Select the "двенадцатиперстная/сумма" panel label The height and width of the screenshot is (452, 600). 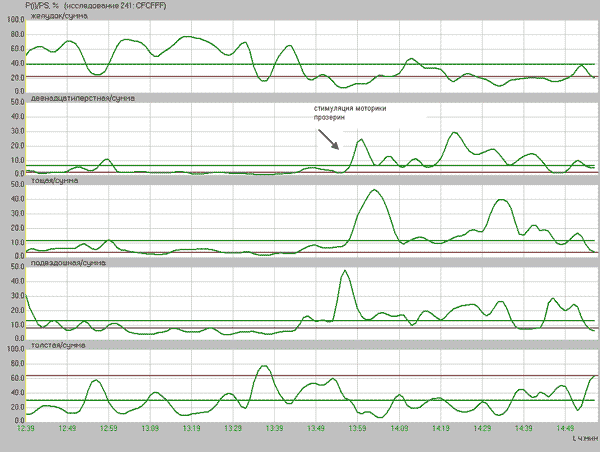click(x=82, y=98)
